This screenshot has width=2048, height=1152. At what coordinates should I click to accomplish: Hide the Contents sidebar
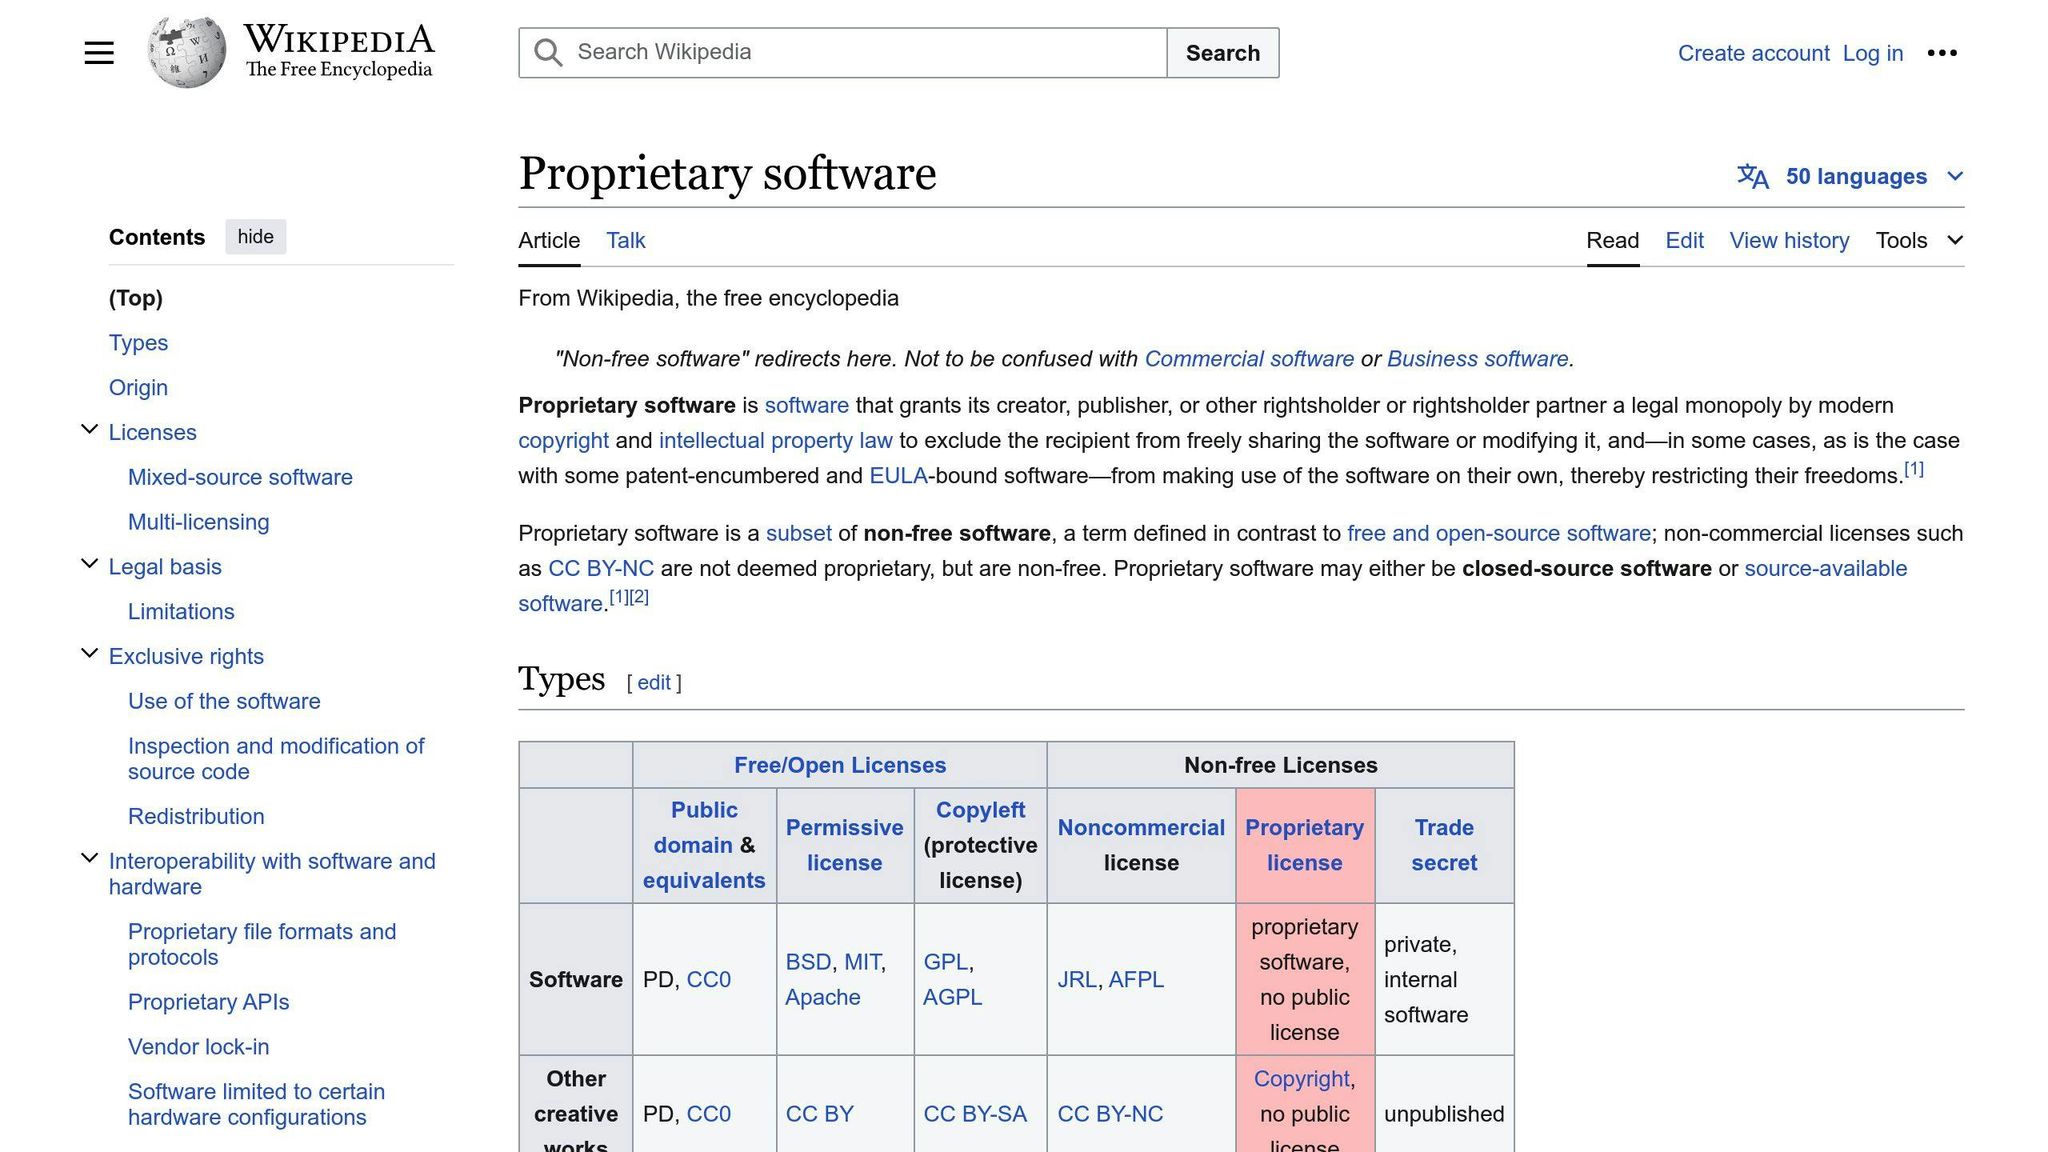[255, 236]
